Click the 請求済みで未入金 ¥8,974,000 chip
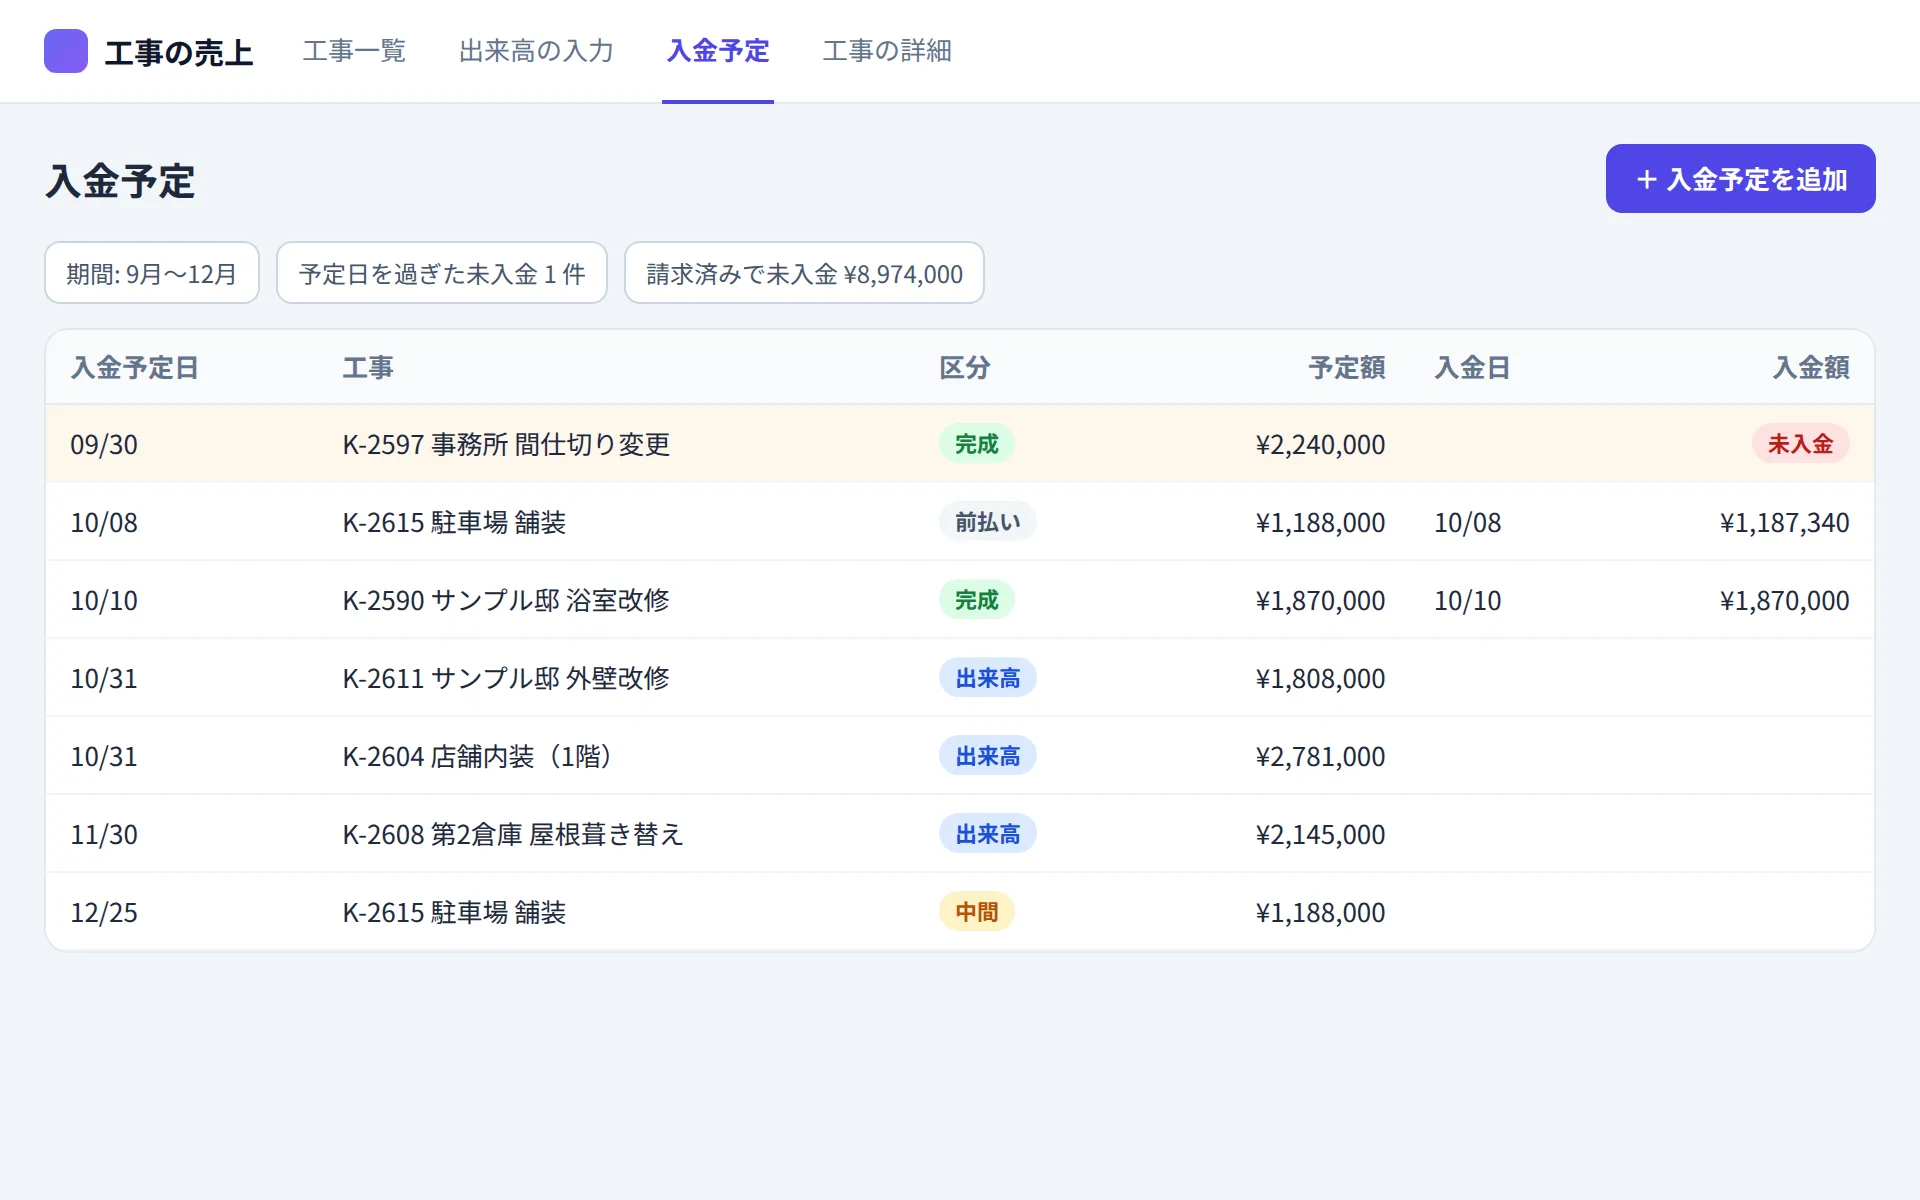The width and height of the screenshot is (1920, 1200). (x=804, y=273)
